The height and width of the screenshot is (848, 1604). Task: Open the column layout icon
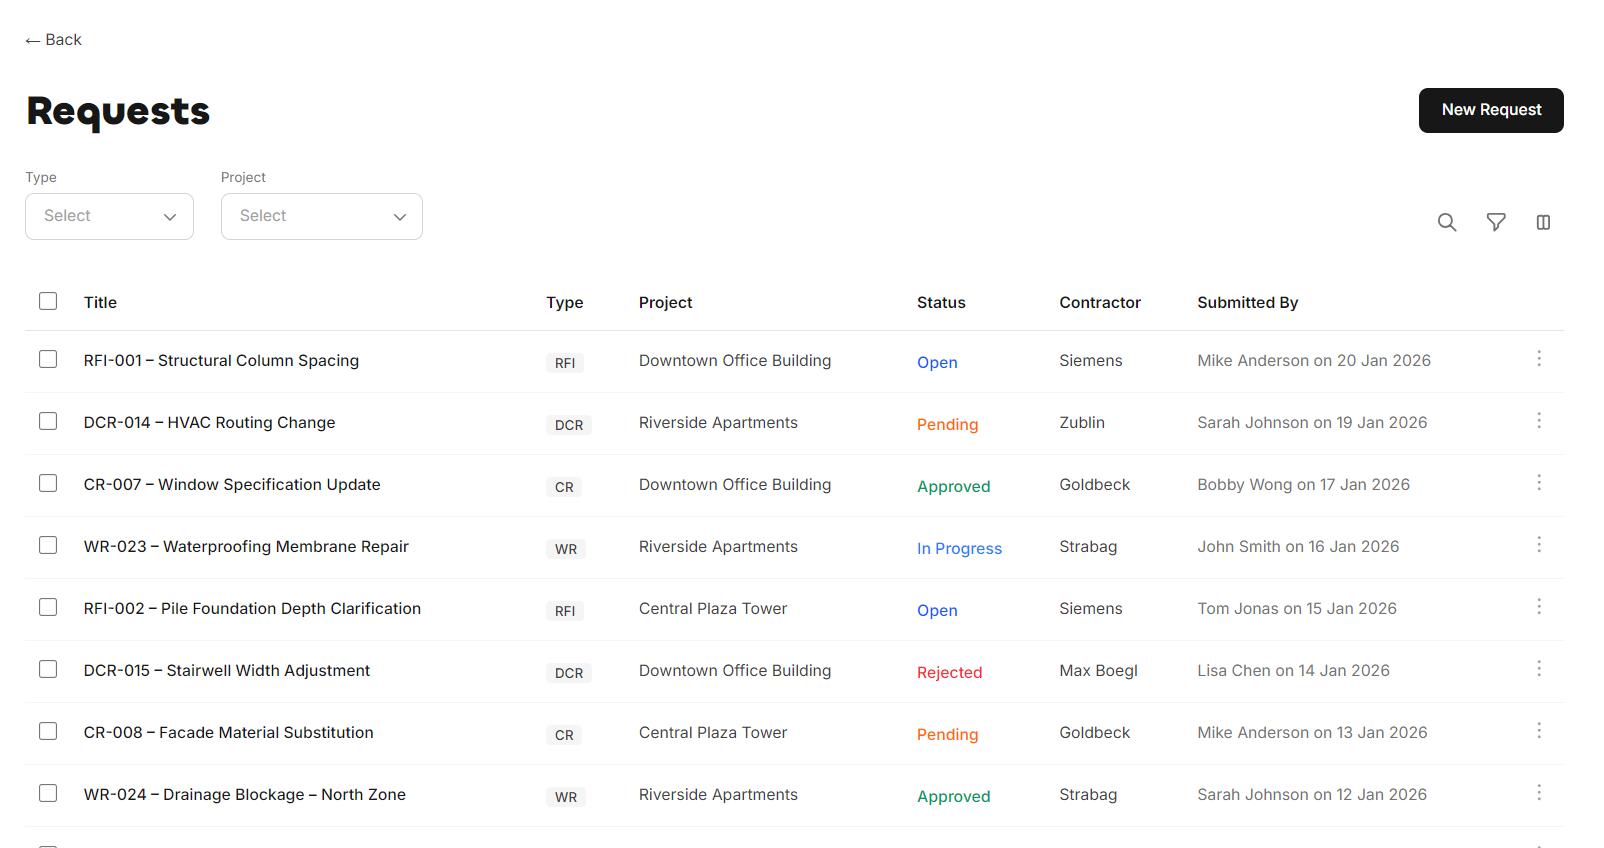pos(1543,222)
